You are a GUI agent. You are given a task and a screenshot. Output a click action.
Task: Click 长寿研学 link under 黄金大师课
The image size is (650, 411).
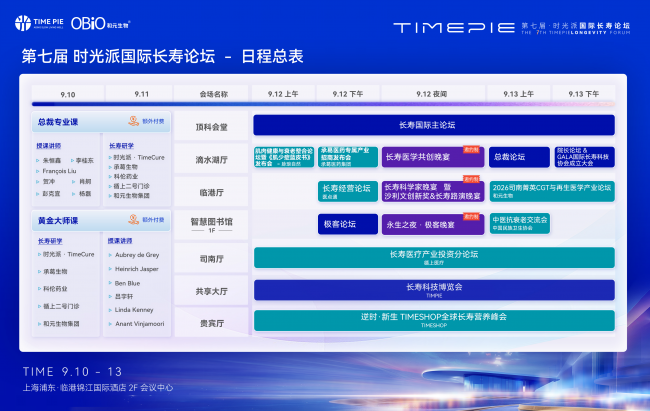[x=50, y=241]
